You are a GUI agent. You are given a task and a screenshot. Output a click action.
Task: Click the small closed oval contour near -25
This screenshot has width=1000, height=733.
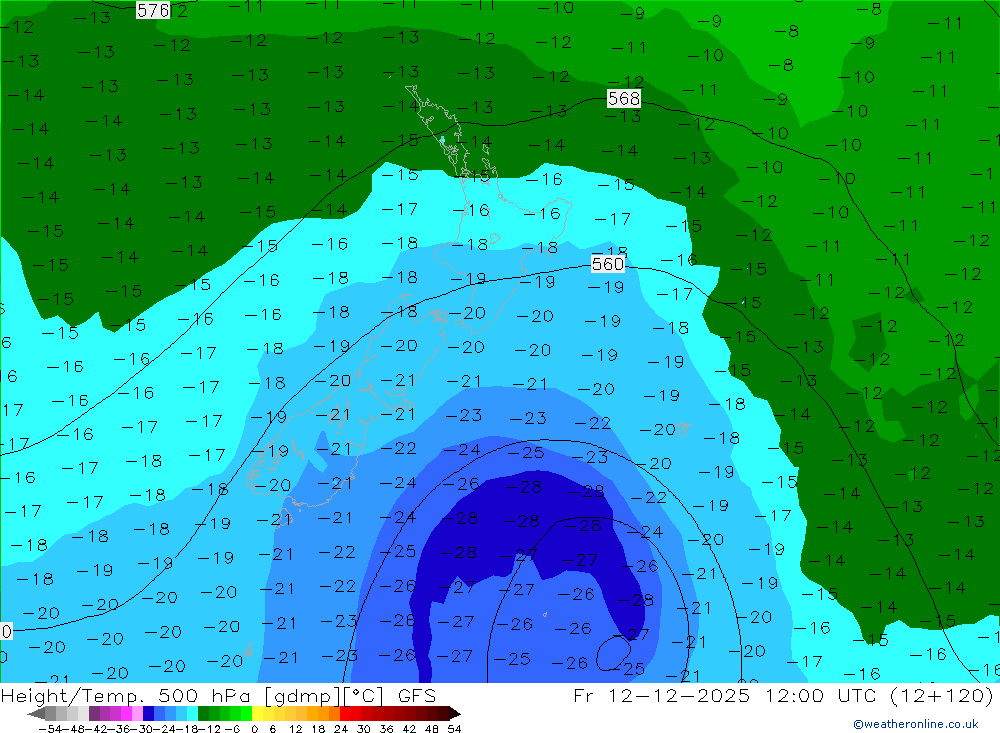(x=614, y=653)
